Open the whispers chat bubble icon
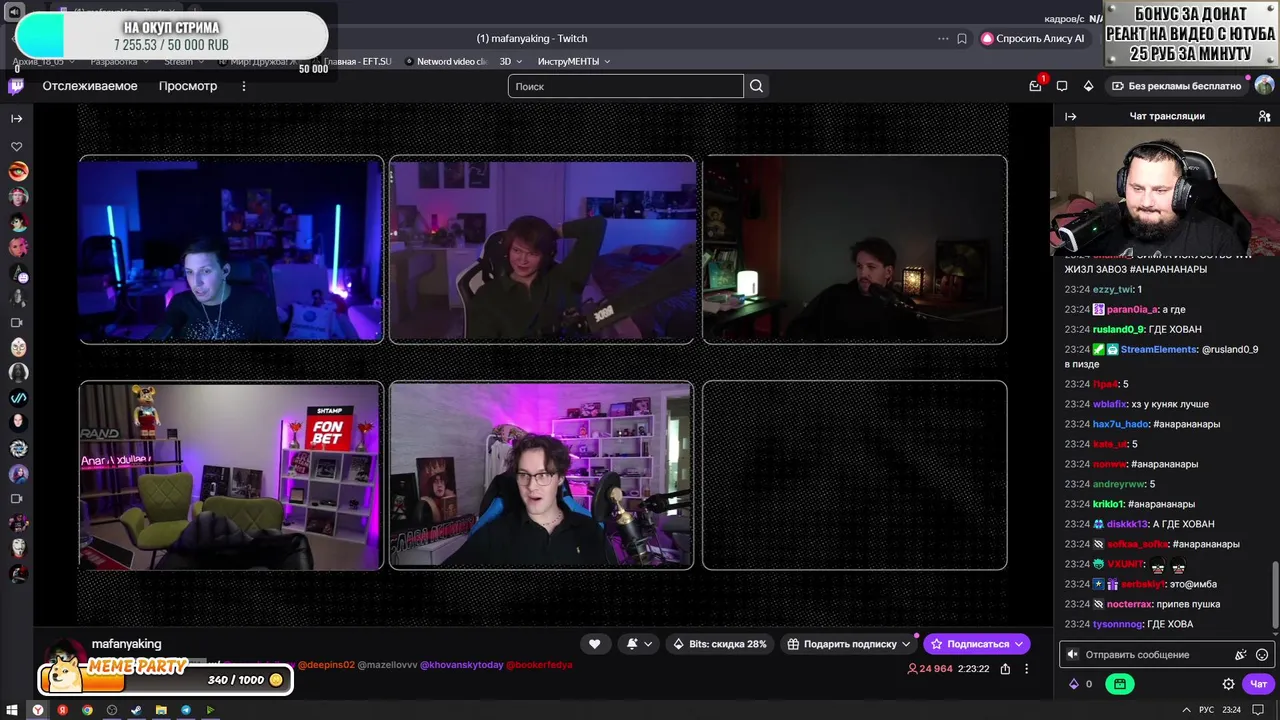 (1062, 86)
